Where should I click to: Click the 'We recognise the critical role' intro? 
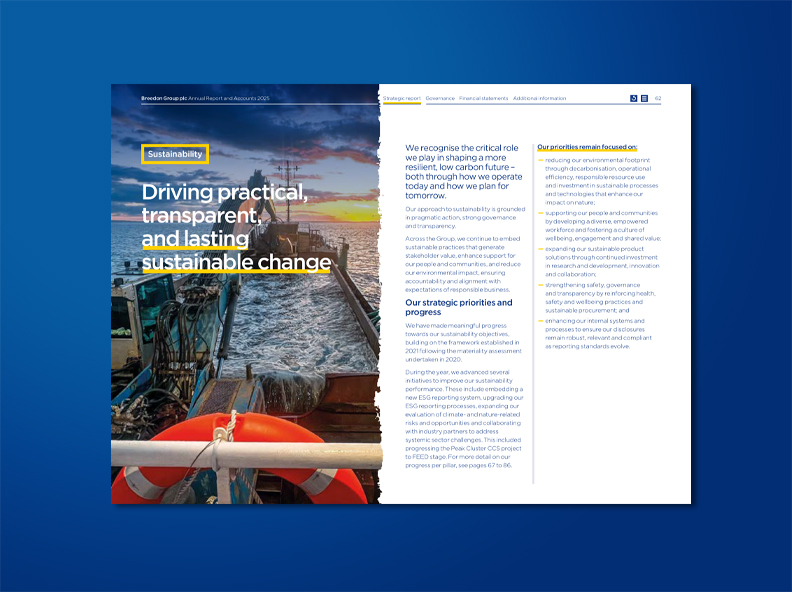tap(457, 171)
